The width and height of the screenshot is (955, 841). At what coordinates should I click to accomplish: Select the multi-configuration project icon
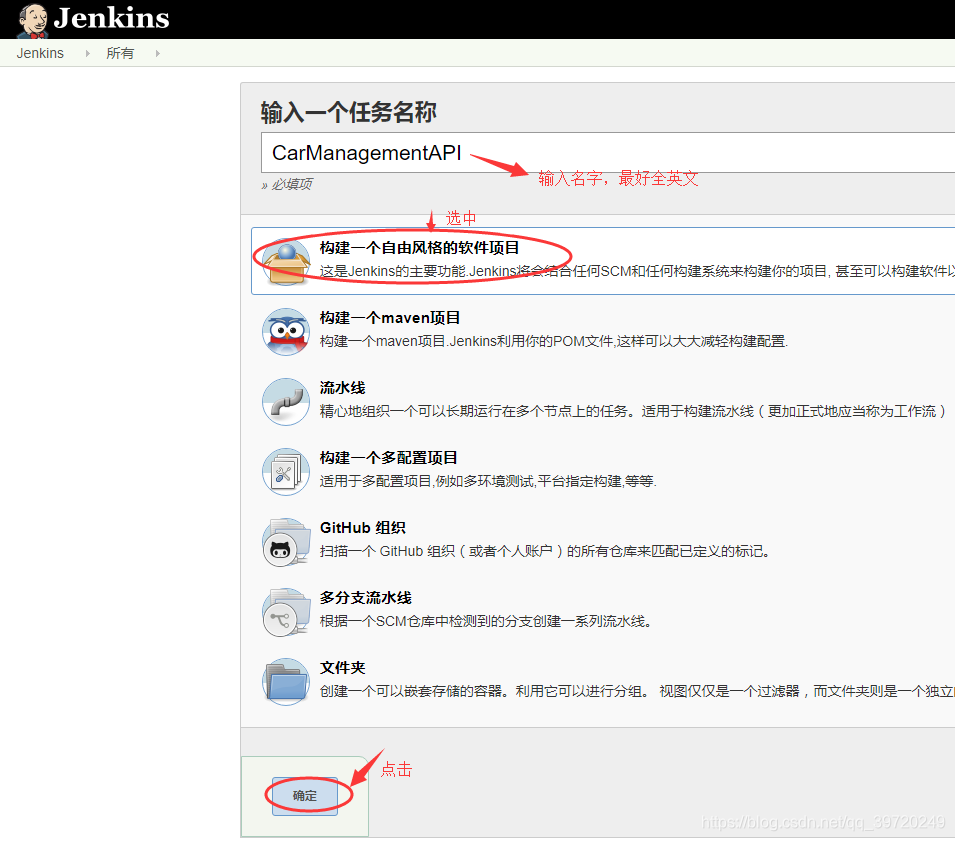[286, 471]
